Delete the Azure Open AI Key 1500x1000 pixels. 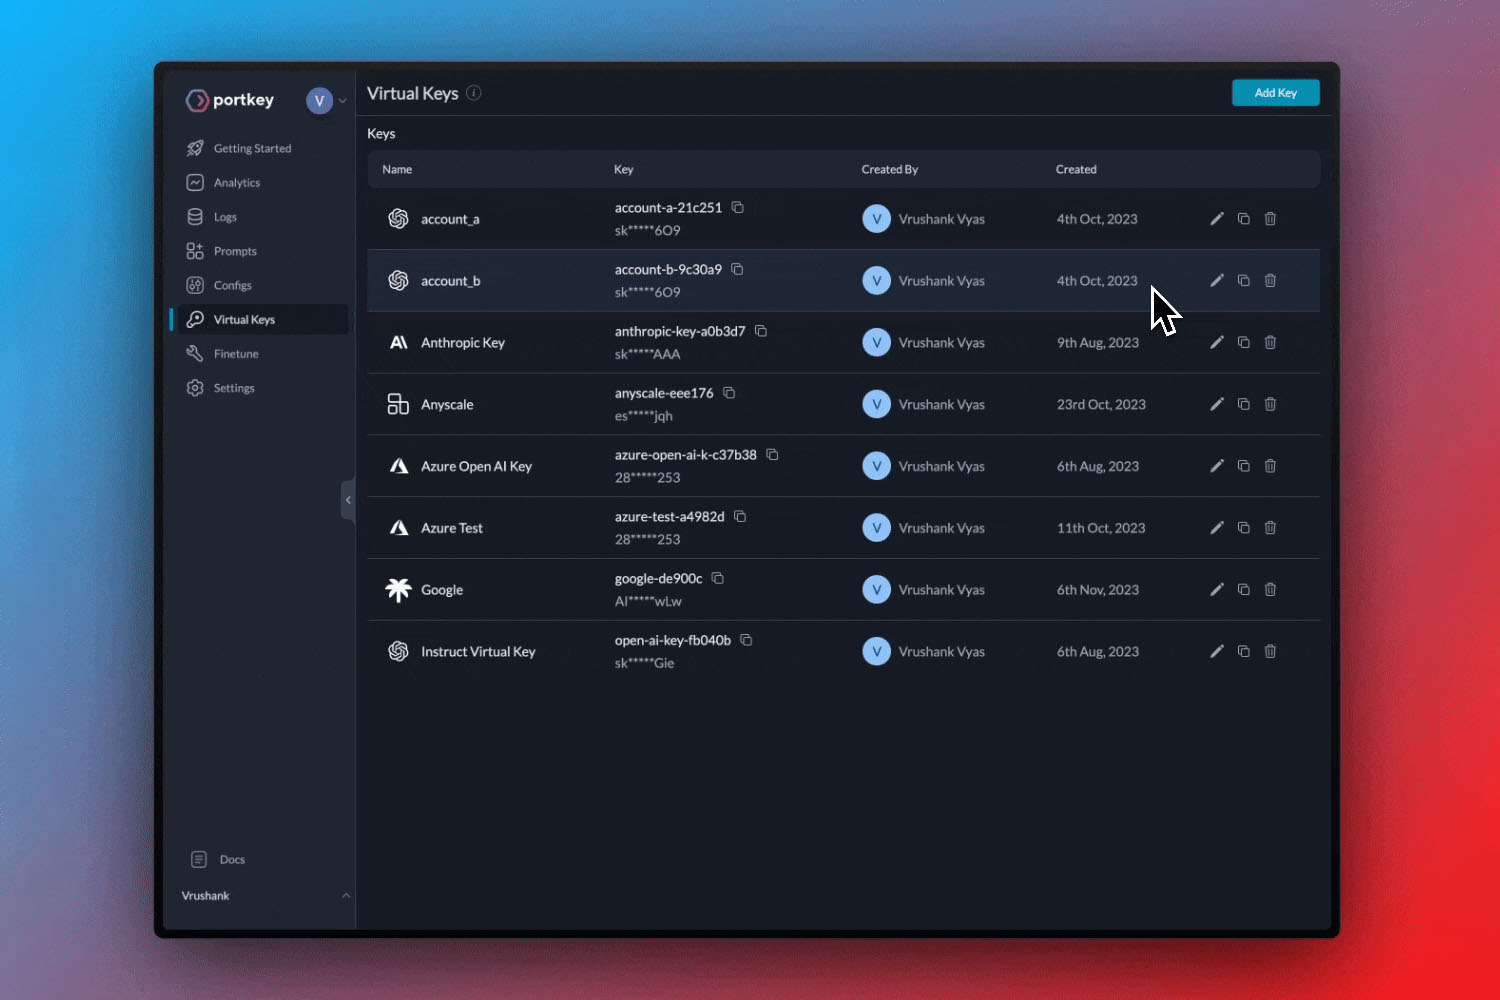point(1270,466)
